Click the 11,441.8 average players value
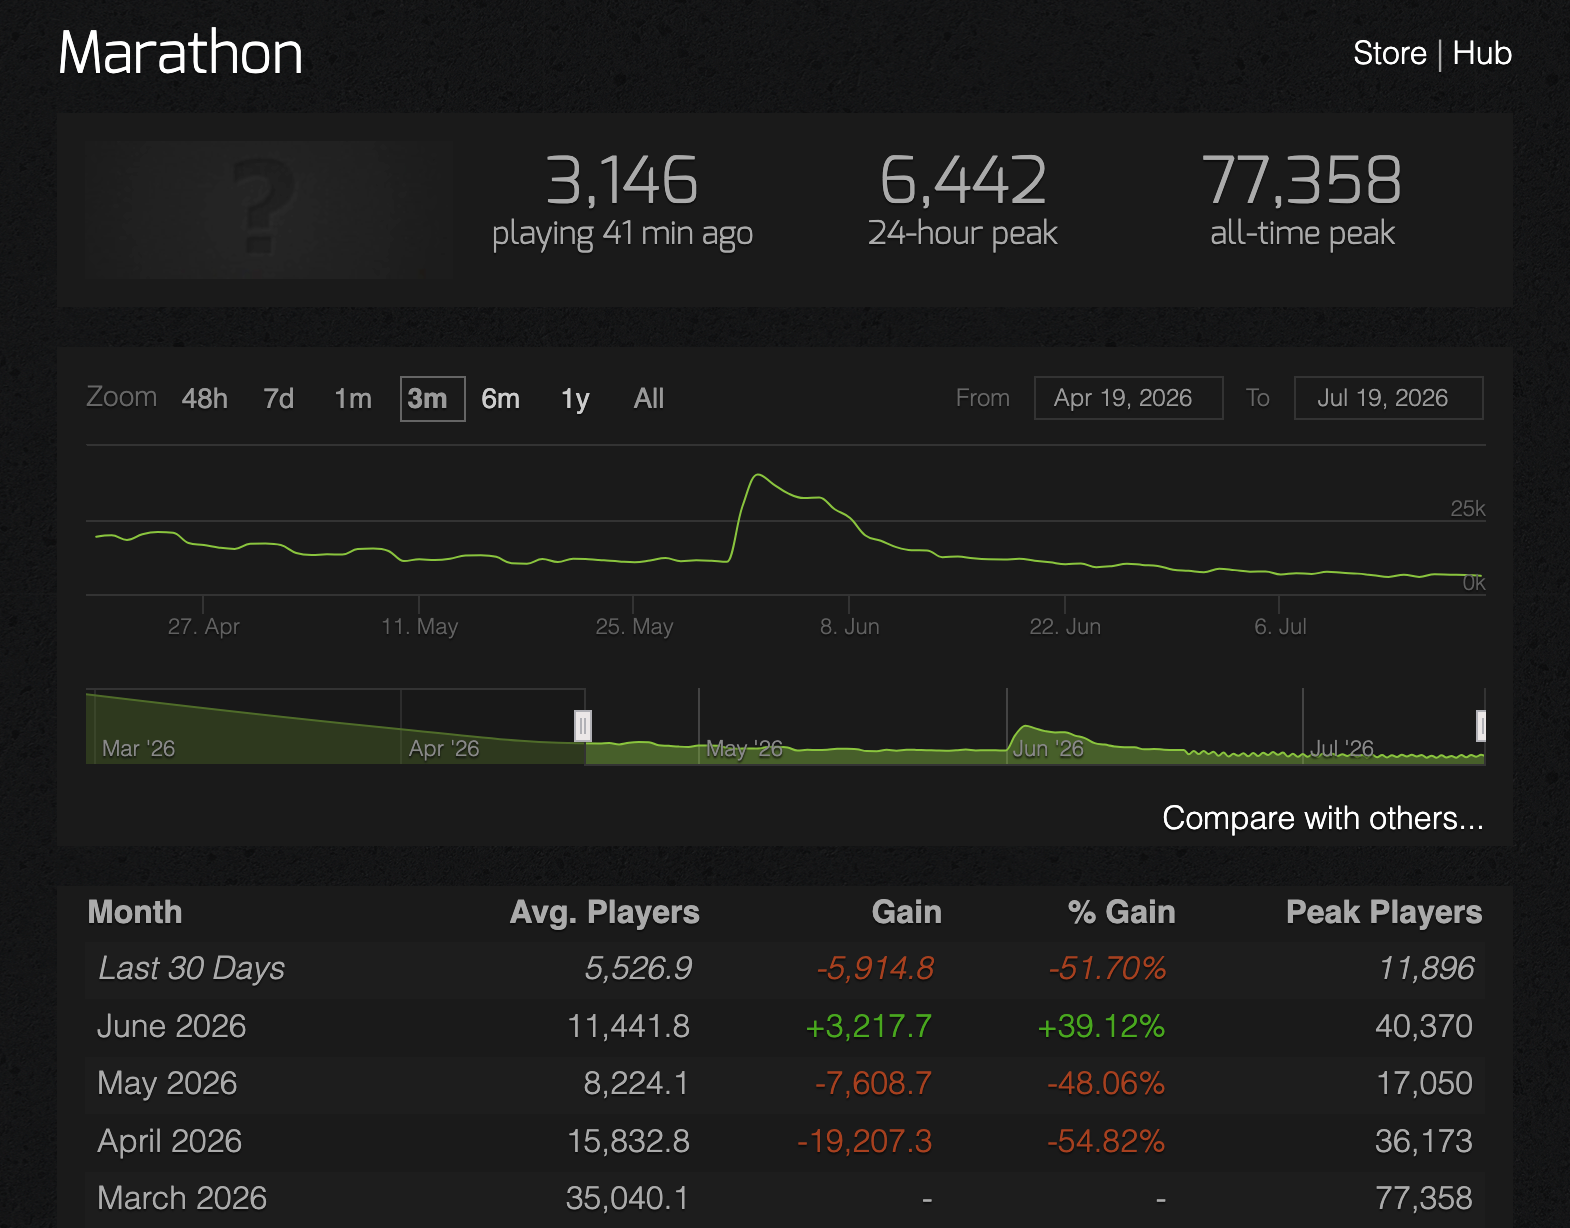This screenshot has width=1570, height=1228. [629, 1026]
